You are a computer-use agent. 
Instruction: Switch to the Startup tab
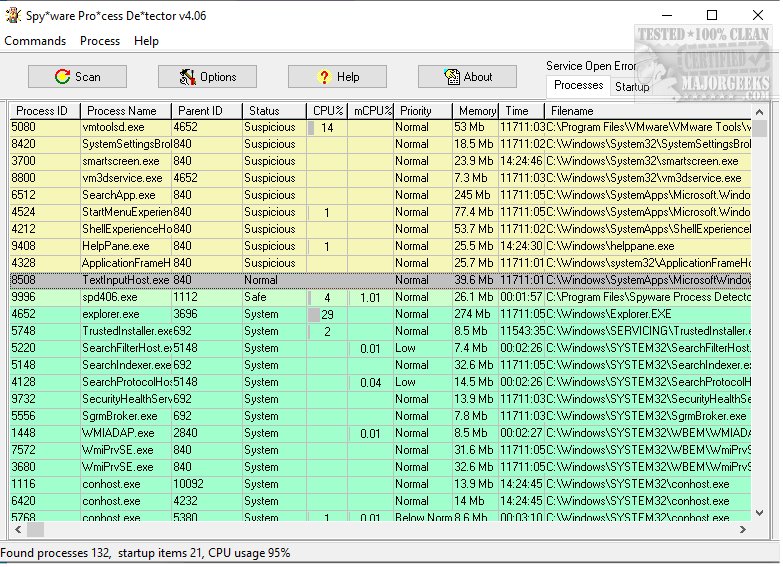point(632,87)
